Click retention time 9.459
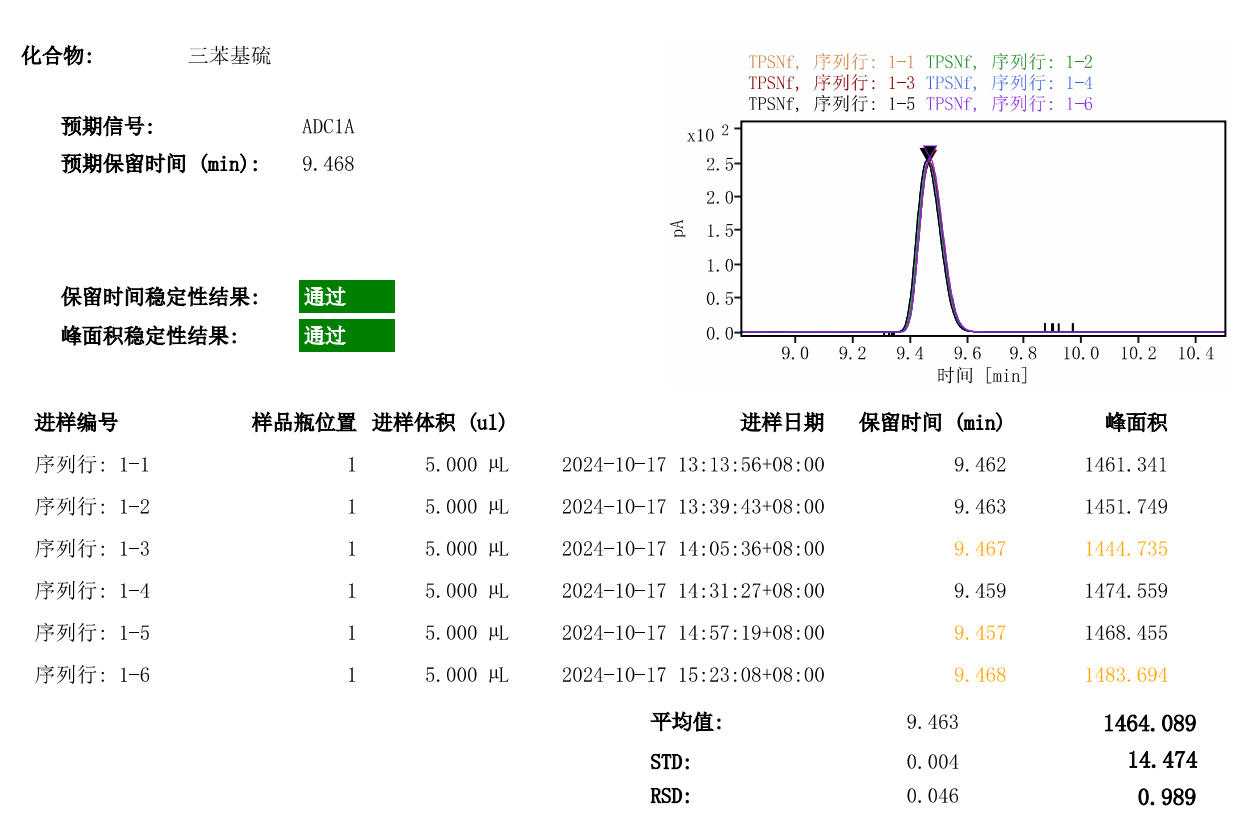Screen dimensions: 1254x825 click(980, 591)
